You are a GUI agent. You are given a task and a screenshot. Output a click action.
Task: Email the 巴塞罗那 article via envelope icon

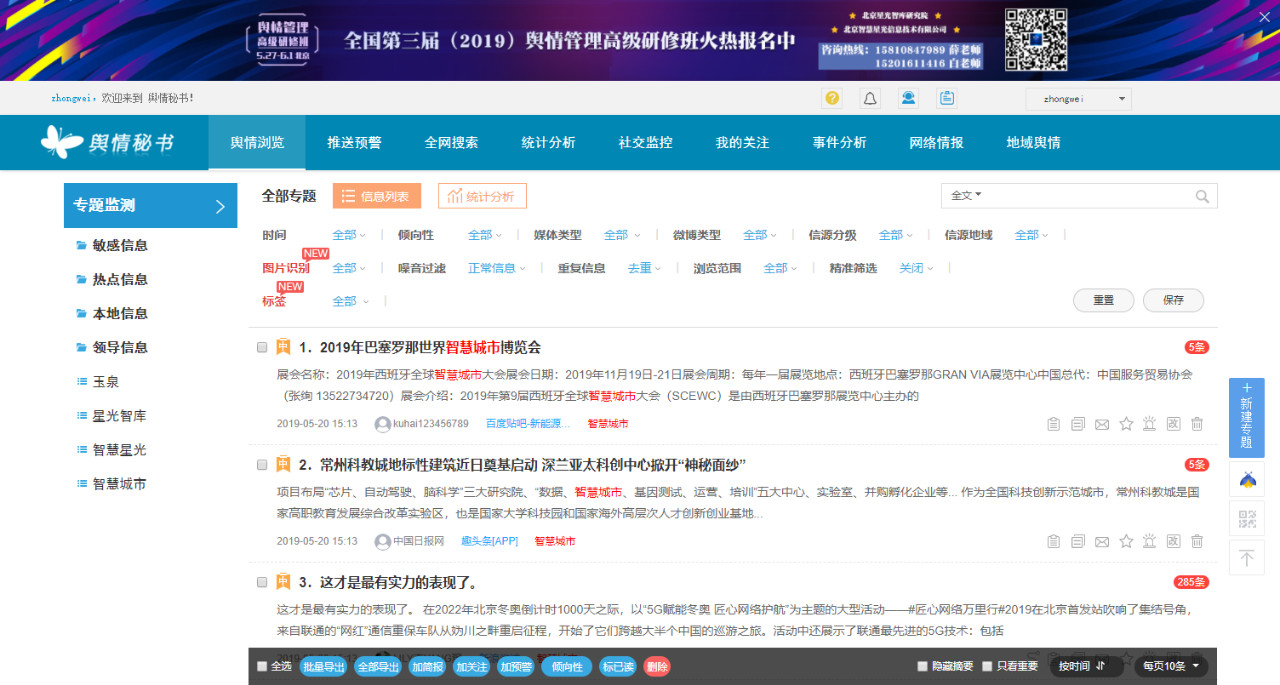tap(1102, 424)
